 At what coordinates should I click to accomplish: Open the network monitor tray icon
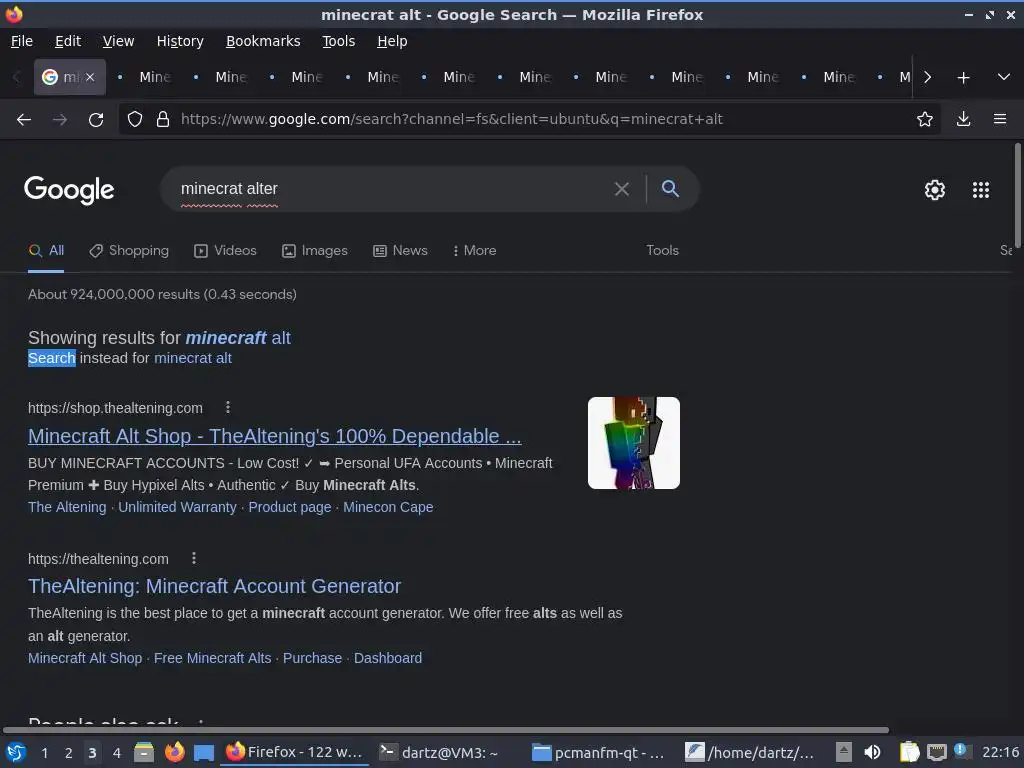[936, 752]
